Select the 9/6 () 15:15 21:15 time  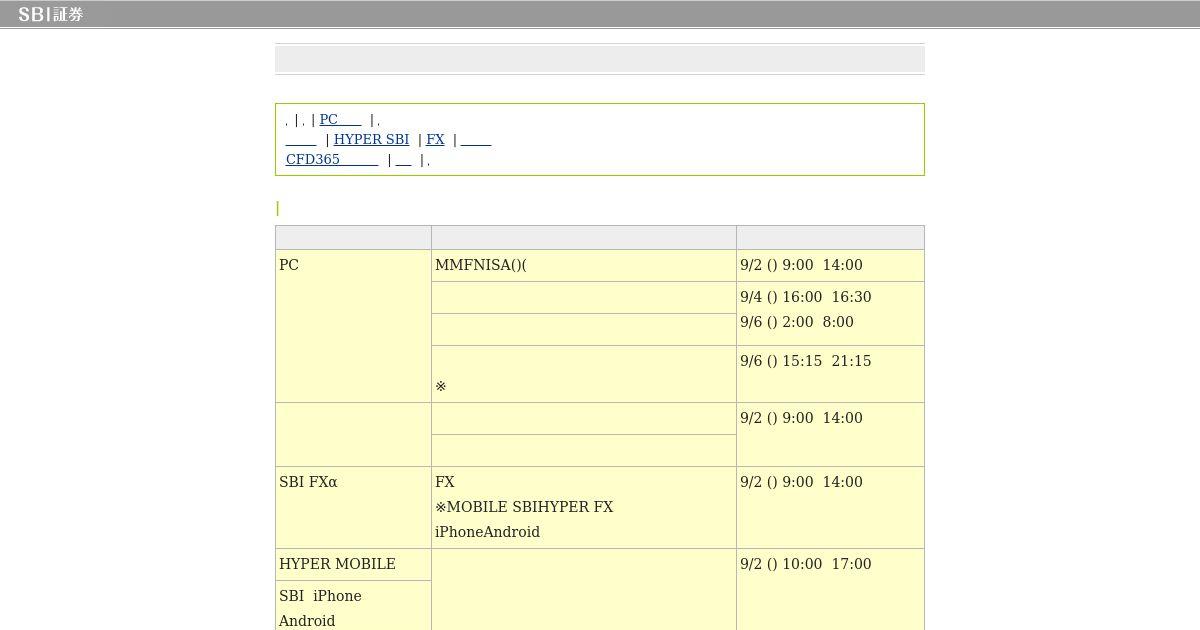click(806, 361)
